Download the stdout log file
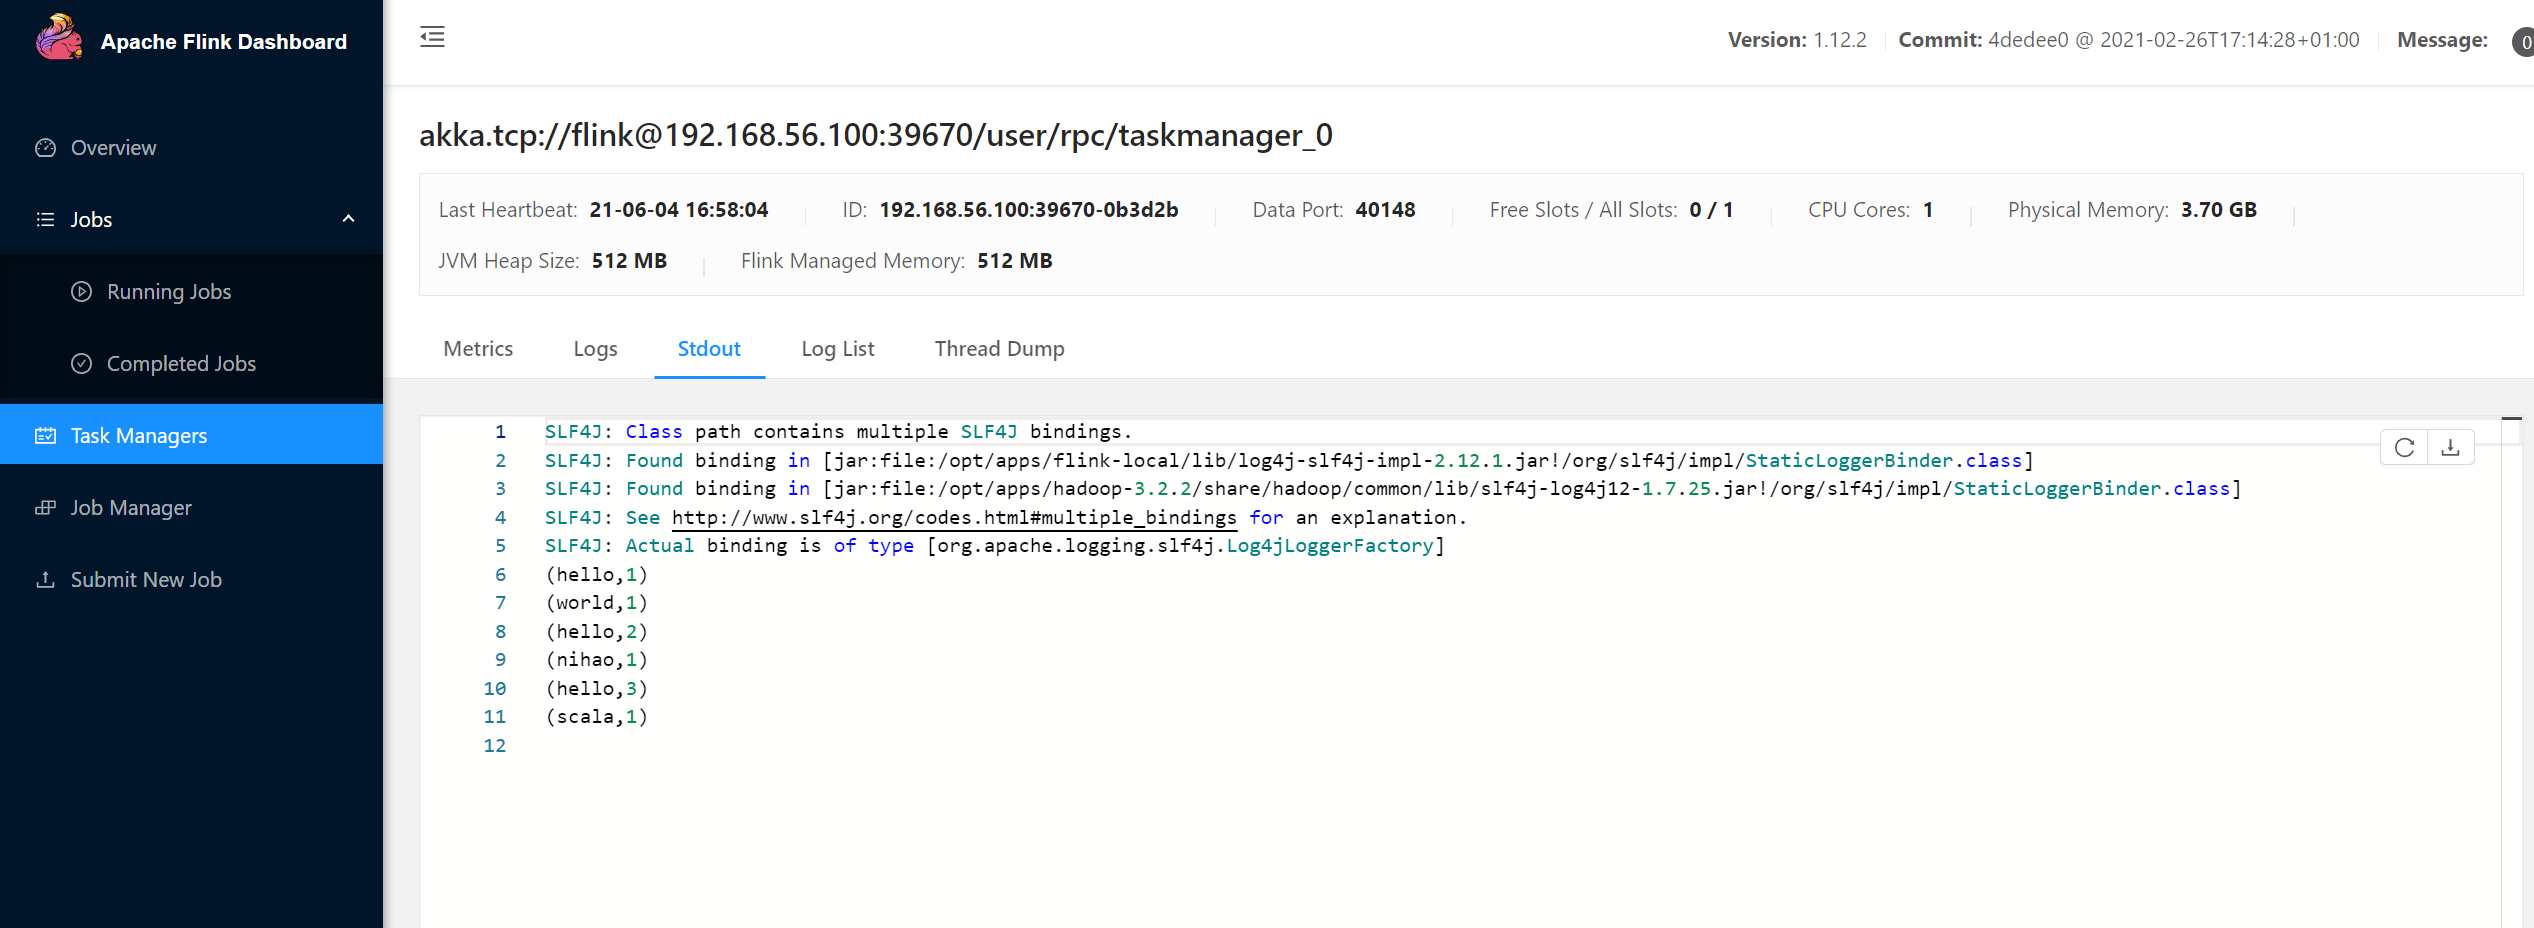 tap(2450, 448)
